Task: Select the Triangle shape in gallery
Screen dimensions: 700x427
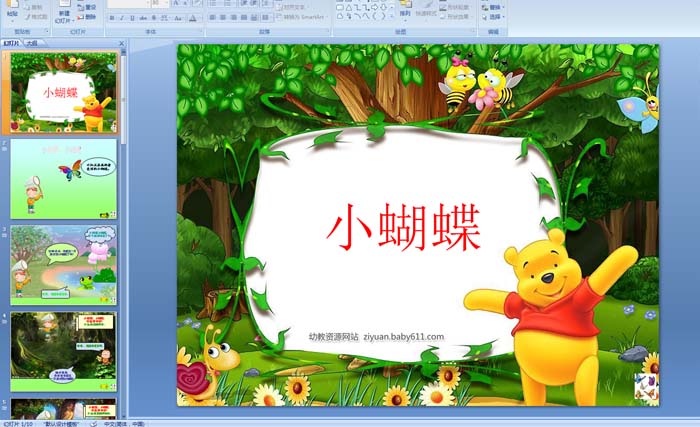Action: [x=349, y=8]
